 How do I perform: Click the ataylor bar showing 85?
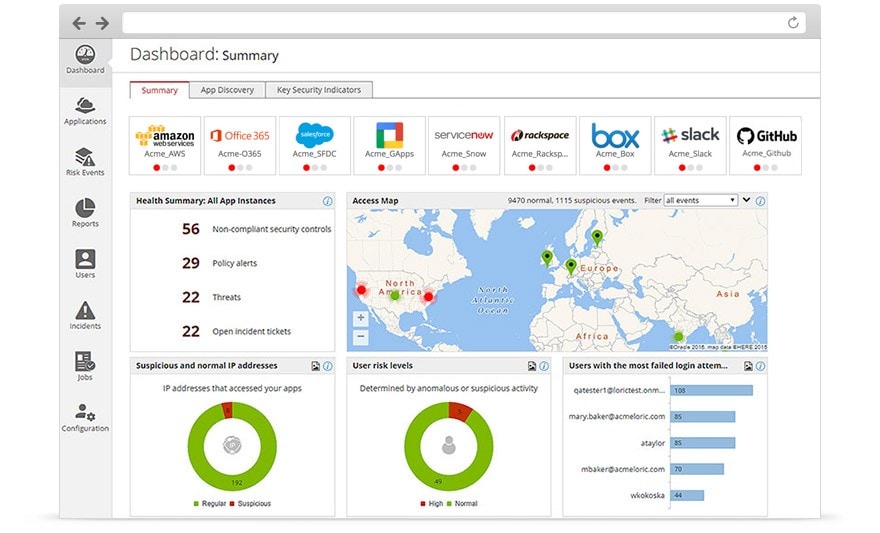coord(703,443)
